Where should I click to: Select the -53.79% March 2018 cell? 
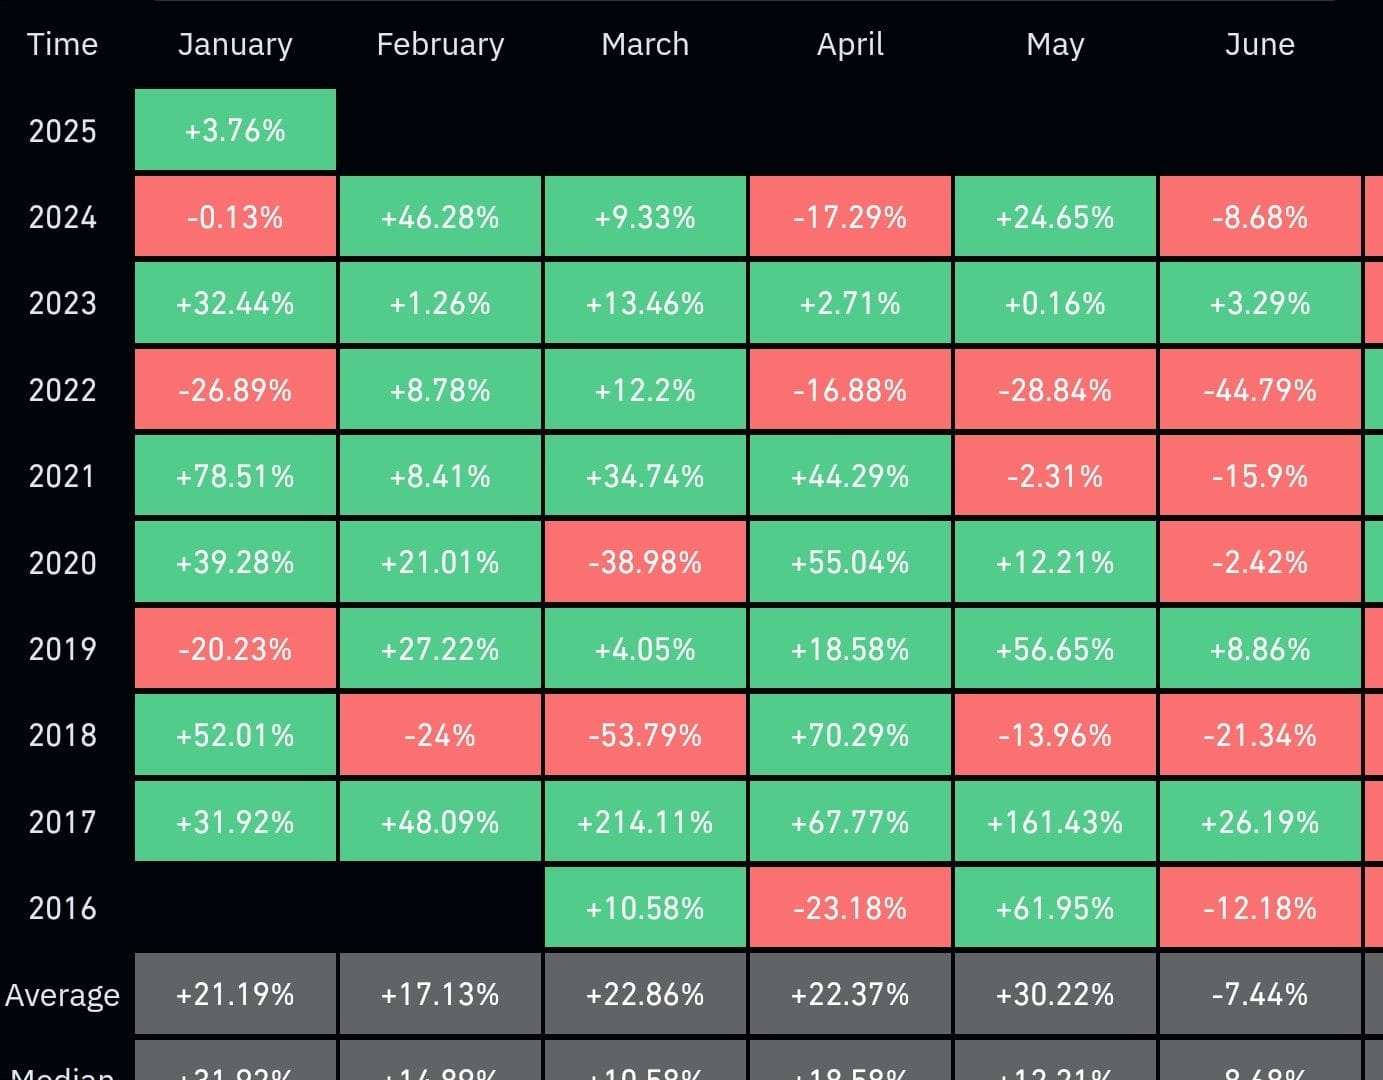pos(645,736)
